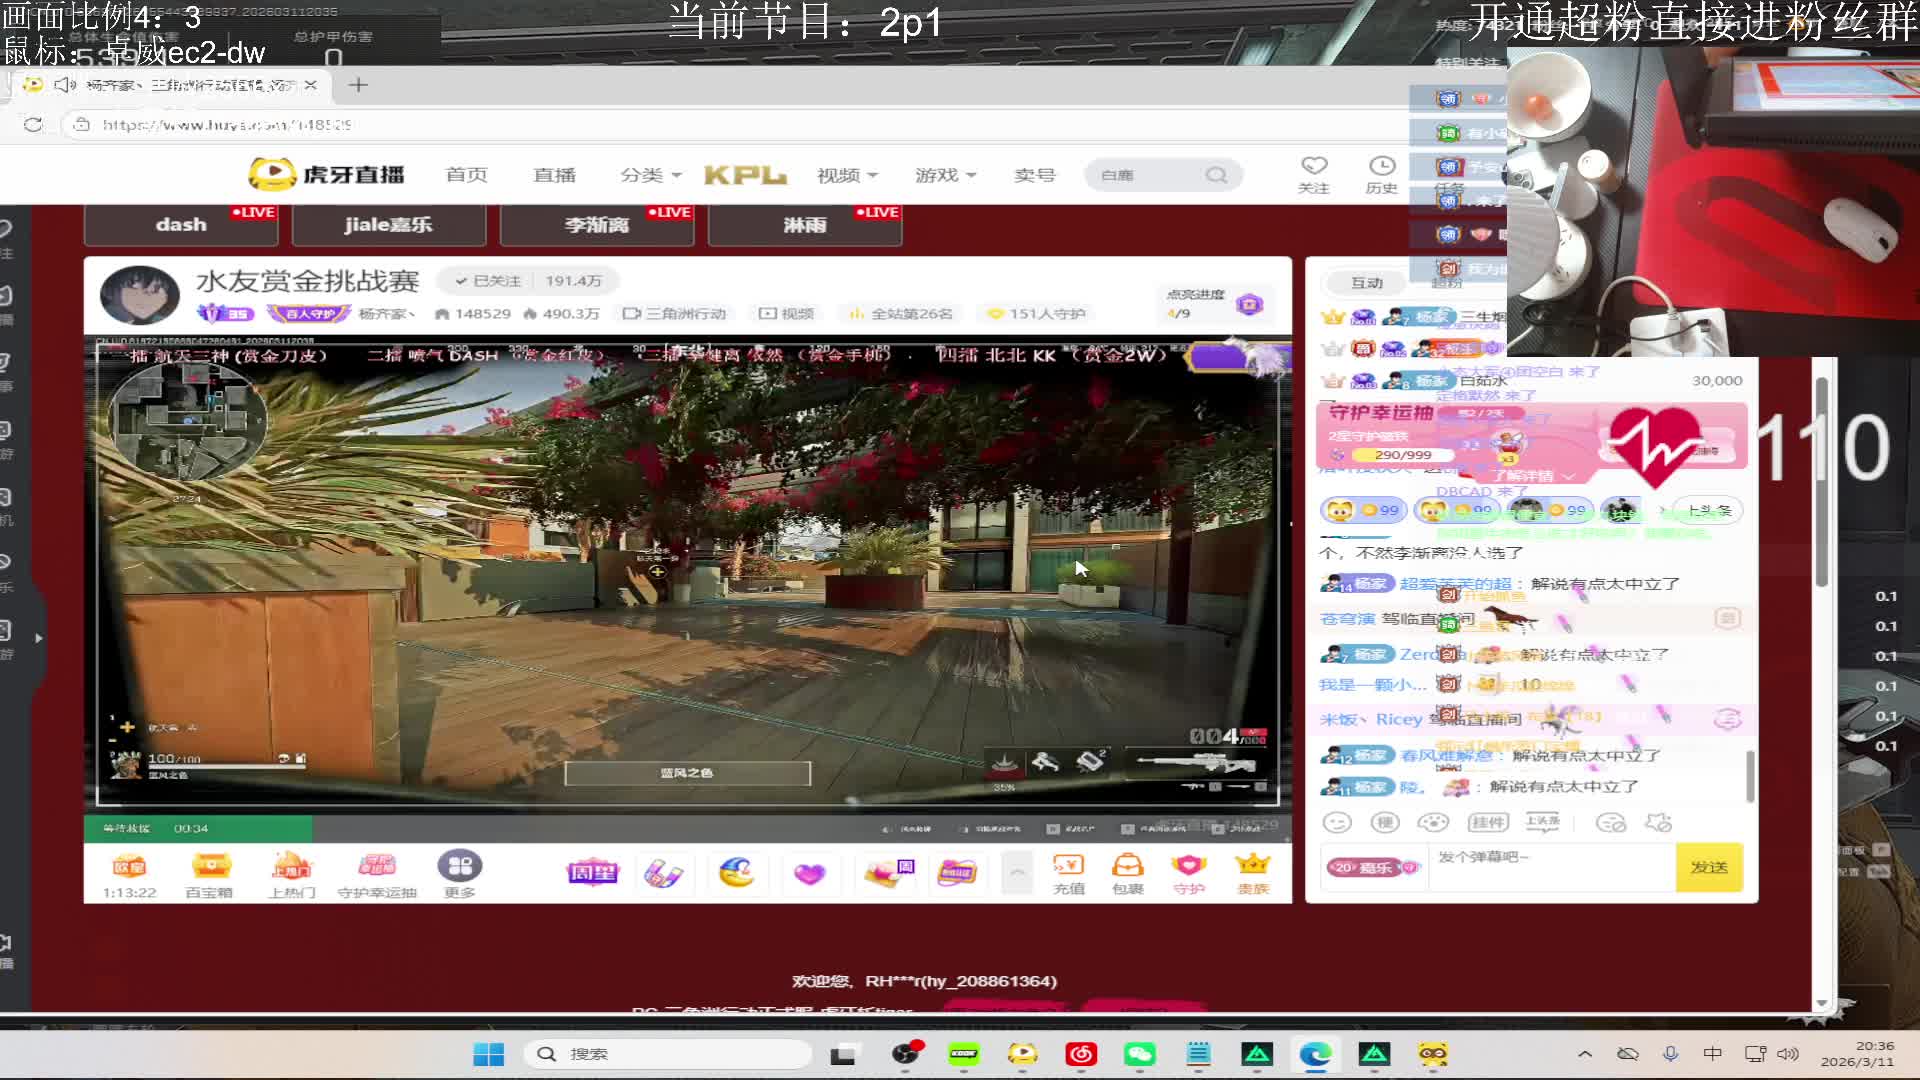
Task: Open the emoji smiley picker in chat
Action: tap(1336, 822)
